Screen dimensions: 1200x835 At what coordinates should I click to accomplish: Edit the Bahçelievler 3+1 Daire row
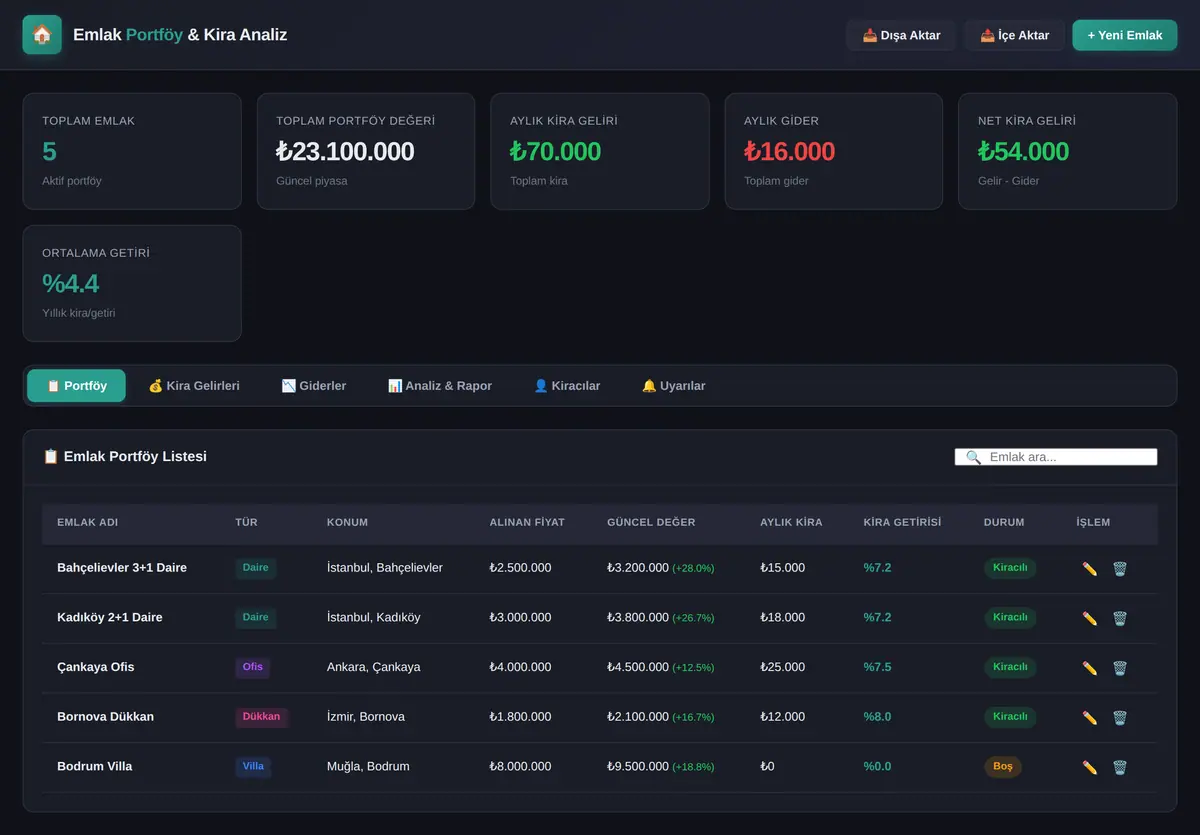(x=1090, y=569)
